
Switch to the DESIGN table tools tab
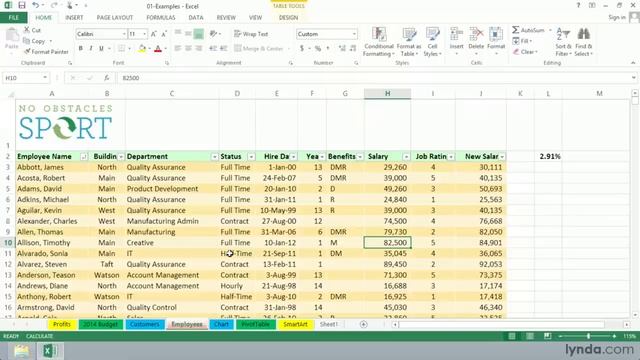coord(288,18)
